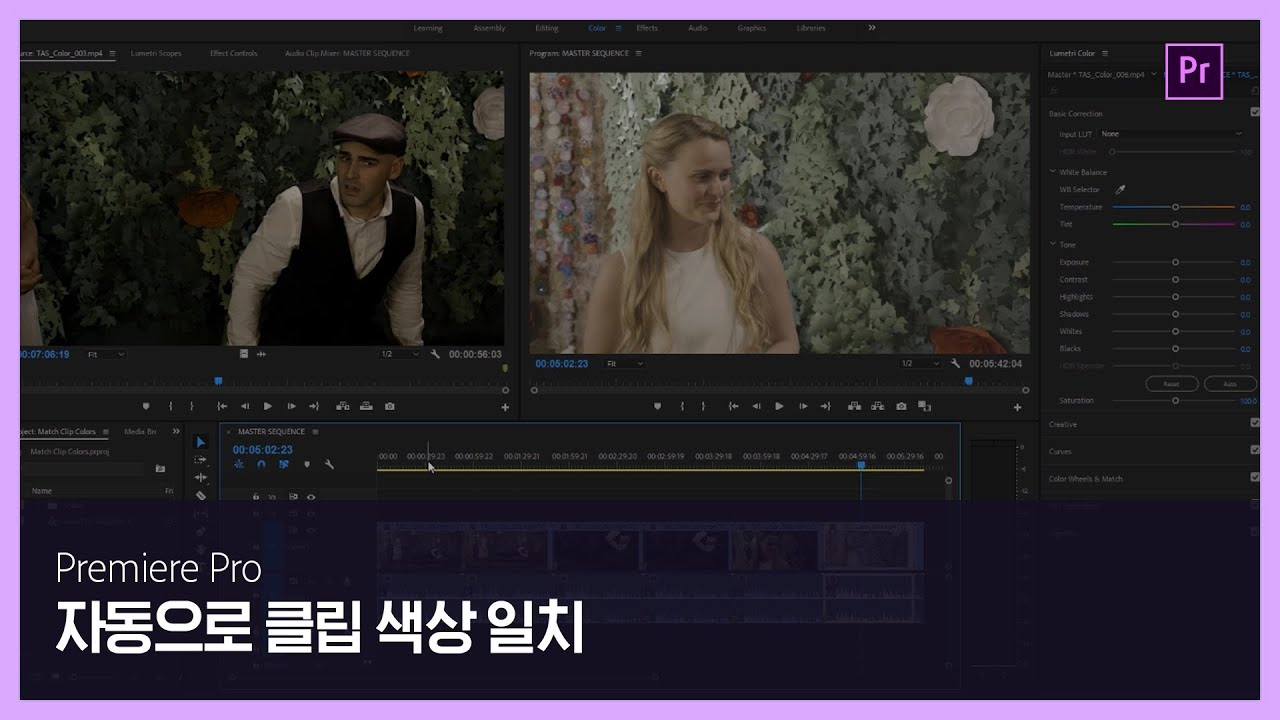Click the Reset button in Tone

(1172, 384)
